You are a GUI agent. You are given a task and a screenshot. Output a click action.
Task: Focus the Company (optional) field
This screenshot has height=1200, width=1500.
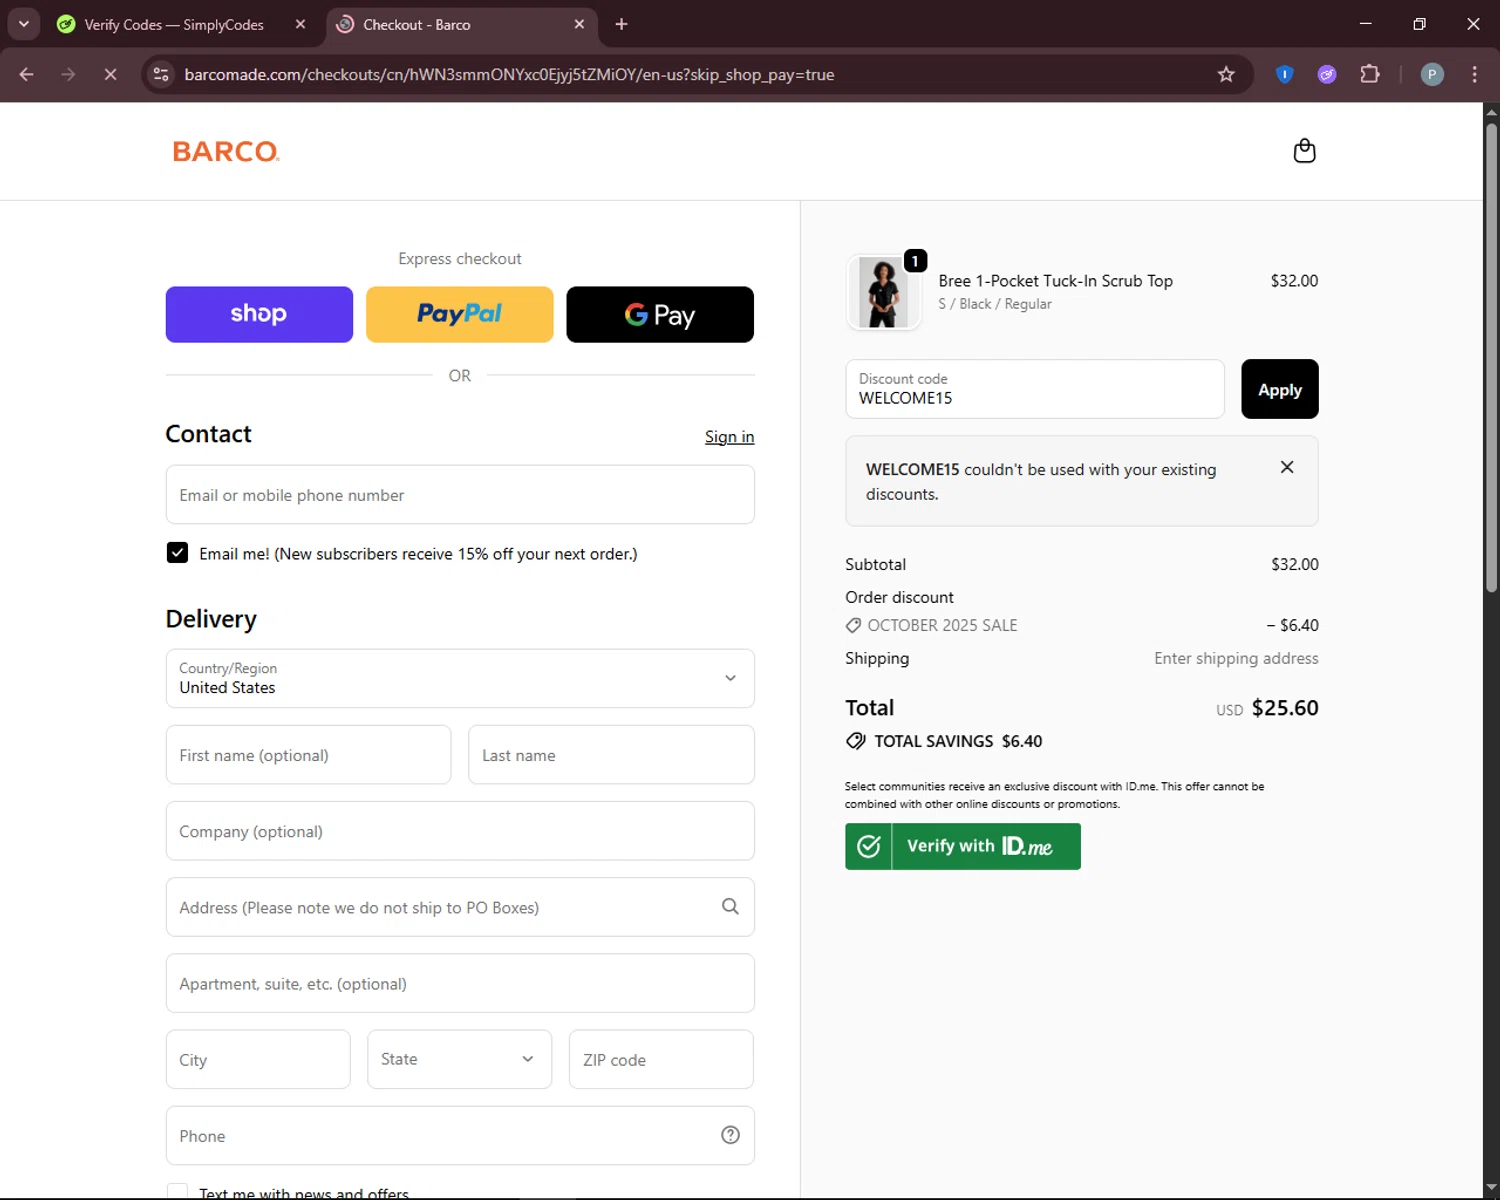[x=460, y=831]
